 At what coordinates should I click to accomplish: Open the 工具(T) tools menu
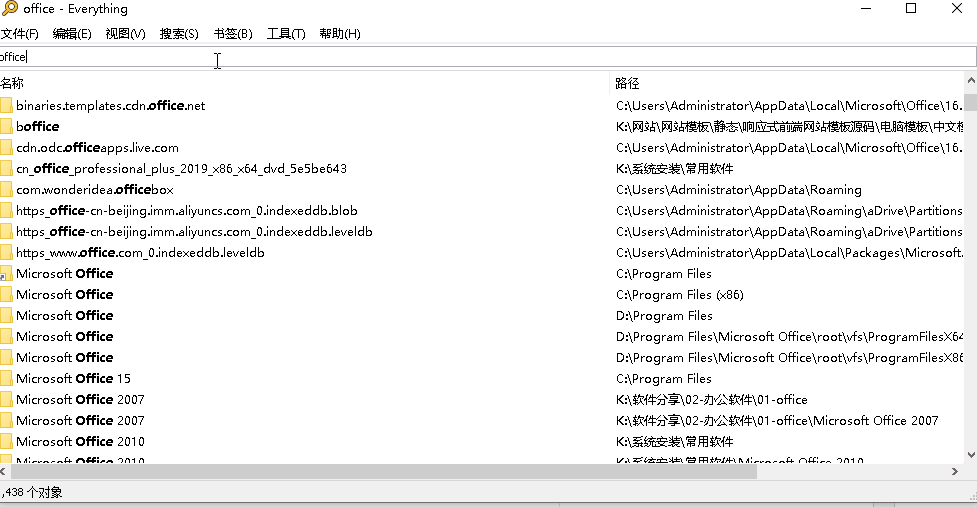pos(286,34)
